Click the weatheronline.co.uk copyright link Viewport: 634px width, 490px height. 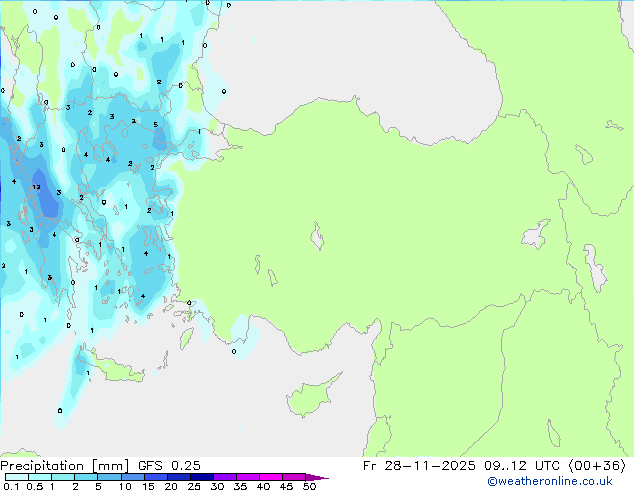tap(550, 481)
